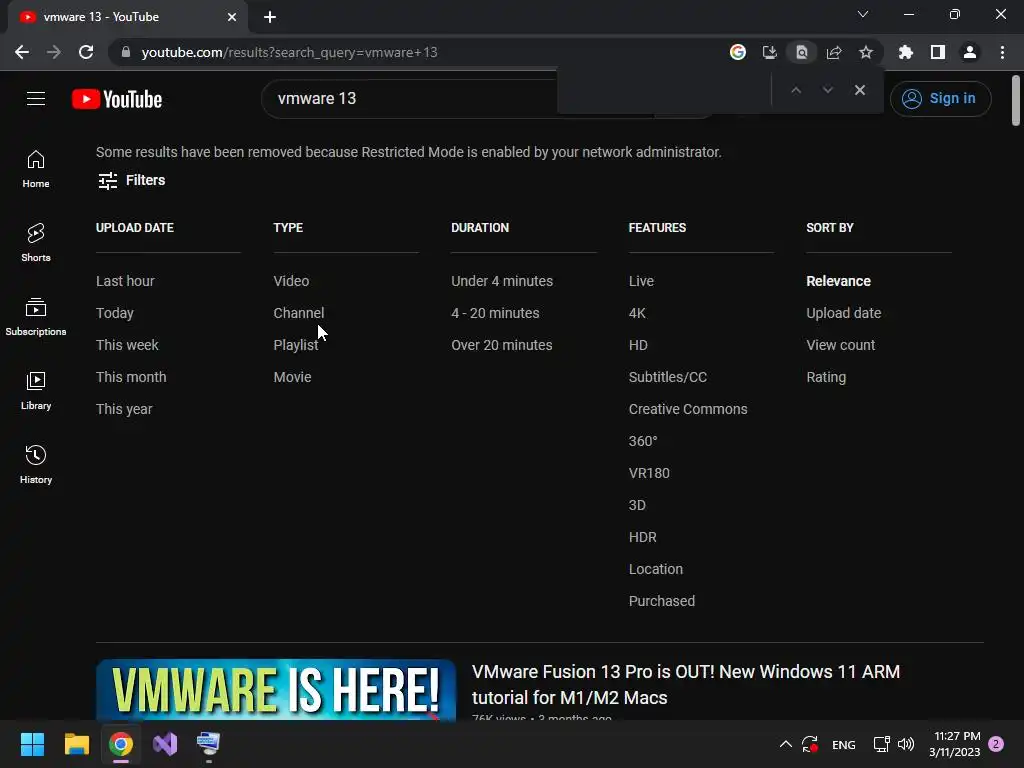Open the Chrome profile icon
The height and width of the screenshot is (768, 1024).
point(969,52)
